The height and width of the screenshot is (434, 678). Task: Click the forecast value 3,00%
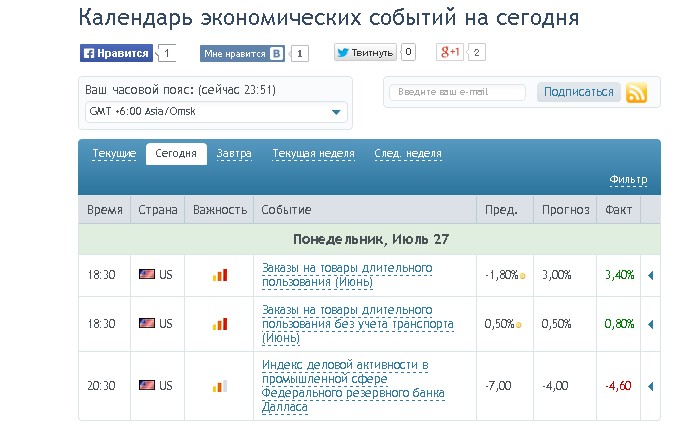point(556,275)
